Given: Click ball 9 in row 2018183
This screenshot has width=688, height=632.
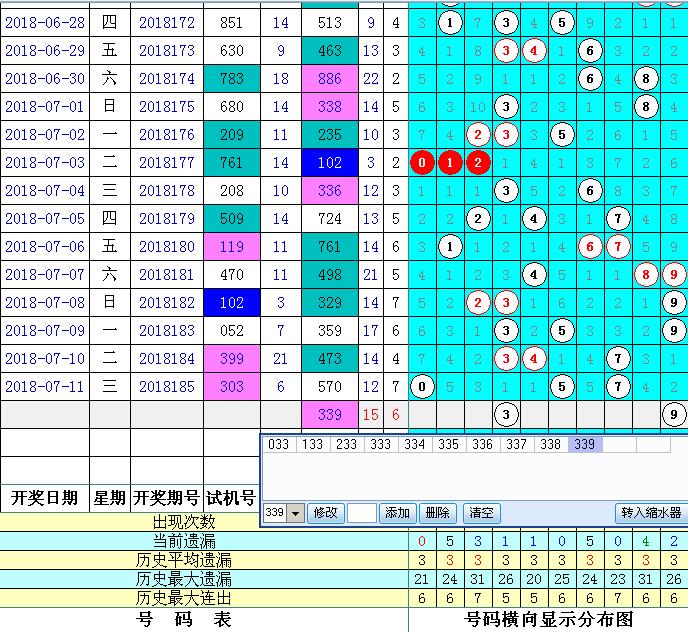Looking at the screenshot, I should pyautogui.click(x=674, y=330).
